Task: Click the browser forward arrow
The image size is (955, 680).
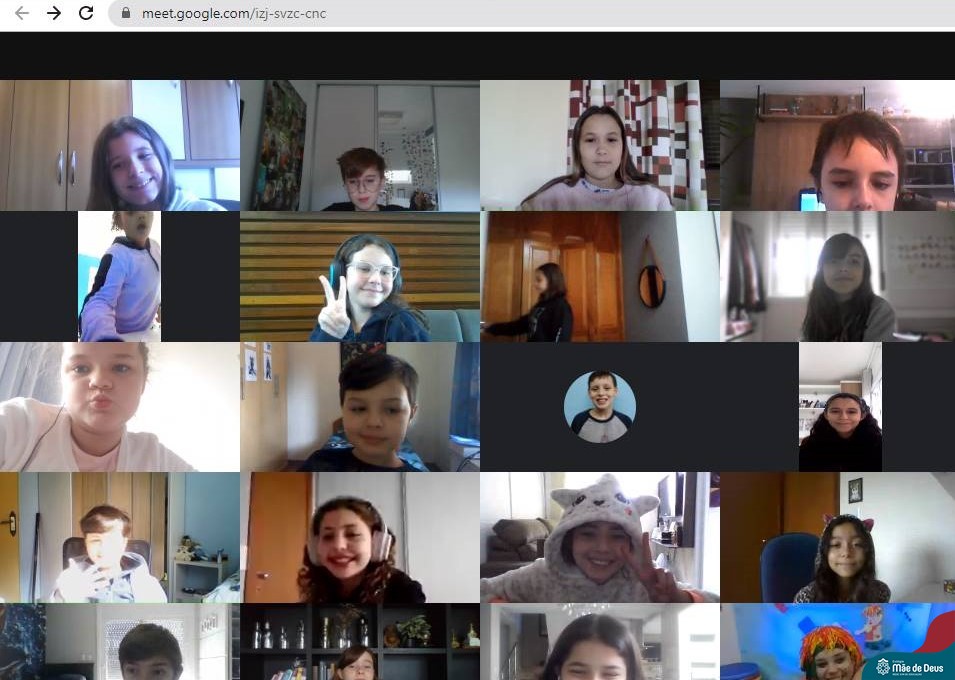Action: tap(54, 13)
